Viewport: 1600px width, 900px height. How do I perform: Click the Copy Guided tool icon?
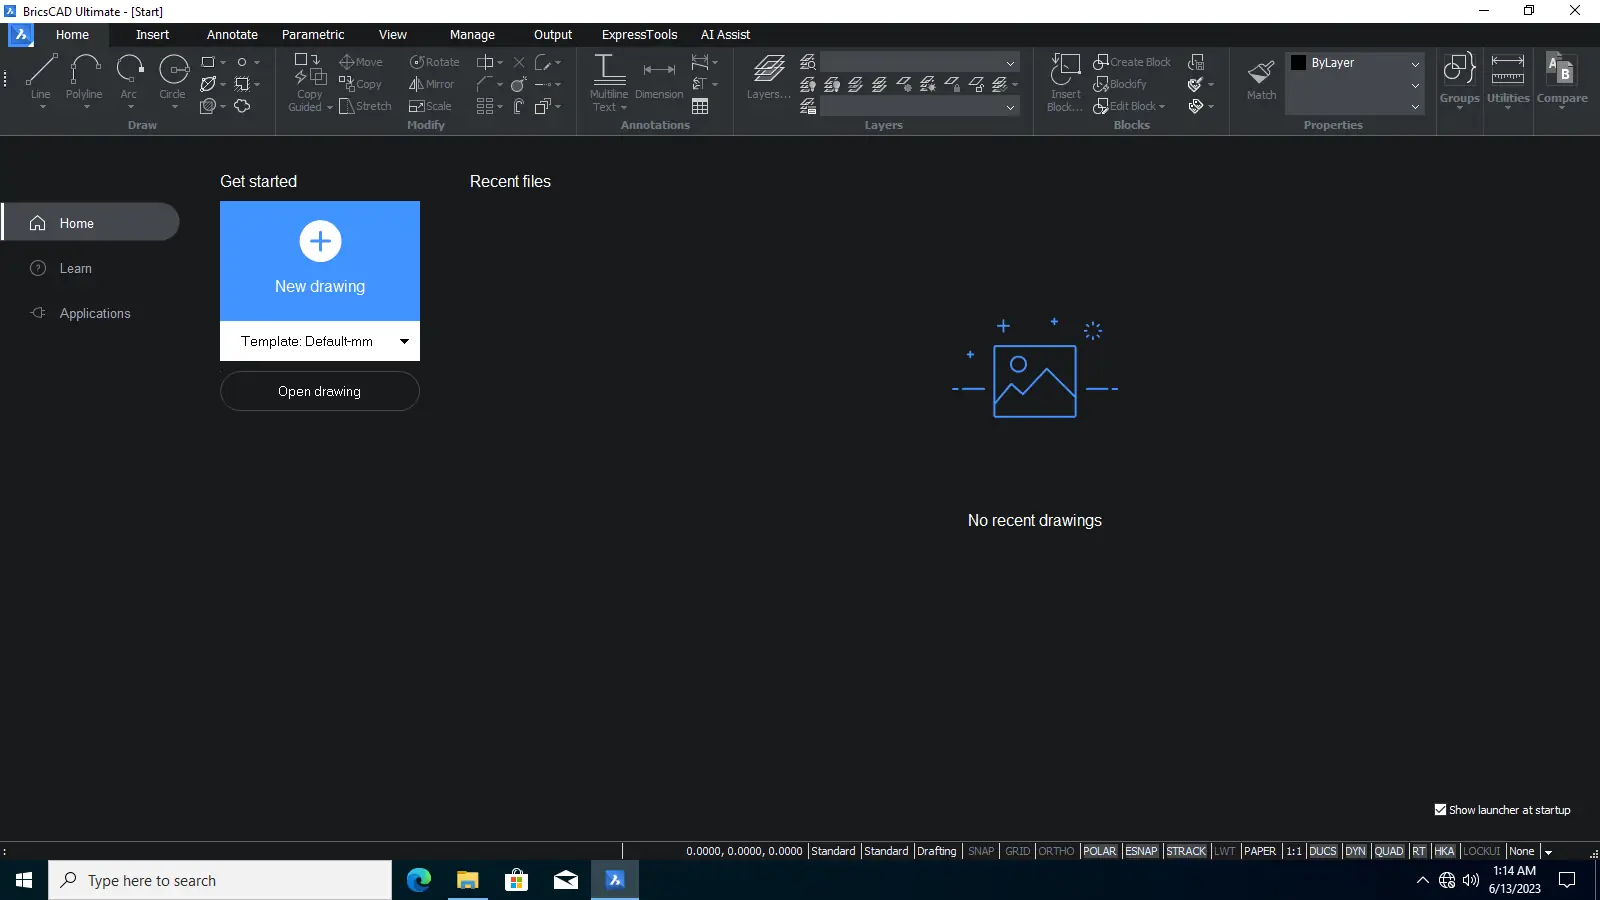[x=309, y=70]
